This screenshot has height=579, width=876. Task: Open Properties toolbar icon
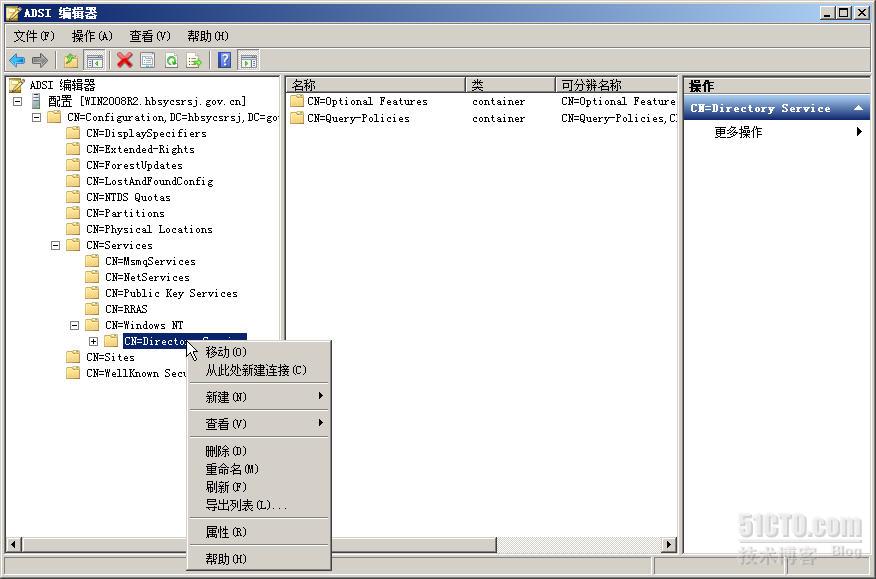147,60
